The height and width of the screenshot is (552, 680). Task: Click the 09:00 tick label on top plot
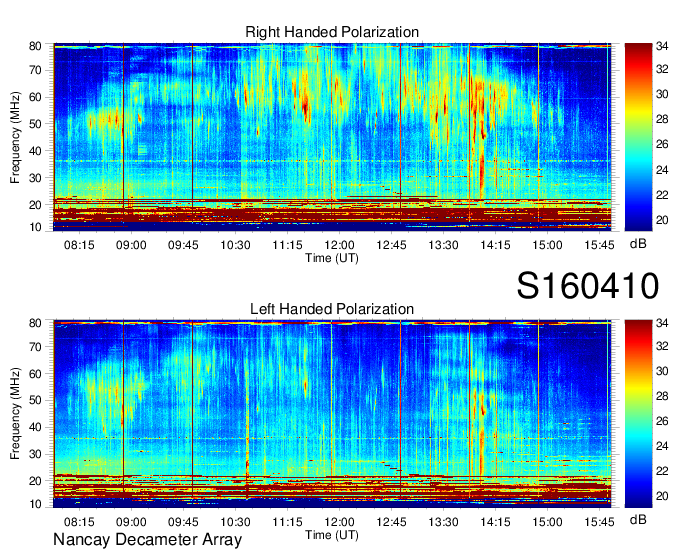click(131, 245)
